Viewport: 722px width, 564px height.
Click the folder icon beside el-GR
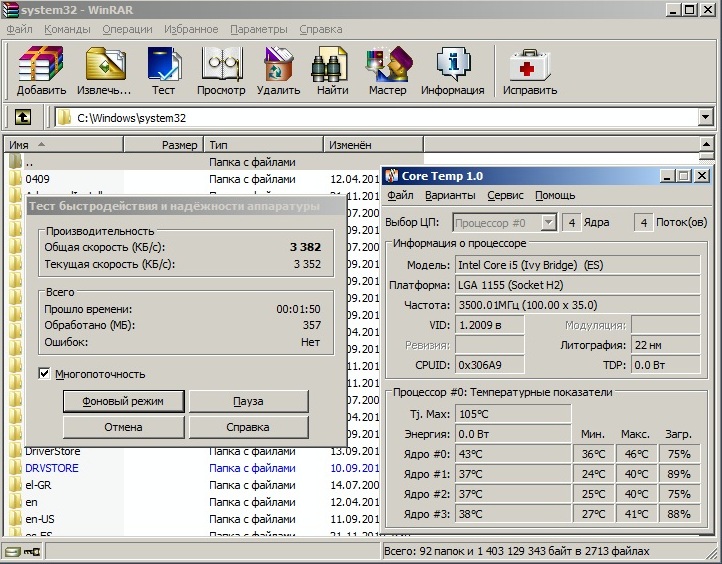[15, 485]
